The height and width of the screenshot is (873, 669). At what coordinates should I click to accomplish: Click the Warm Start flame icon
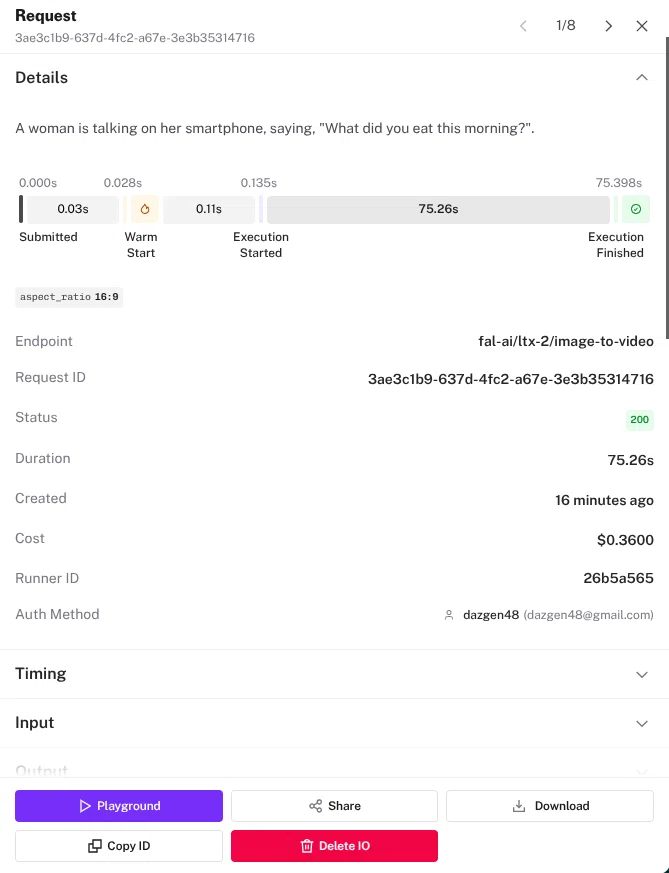(x=145, y=209)
